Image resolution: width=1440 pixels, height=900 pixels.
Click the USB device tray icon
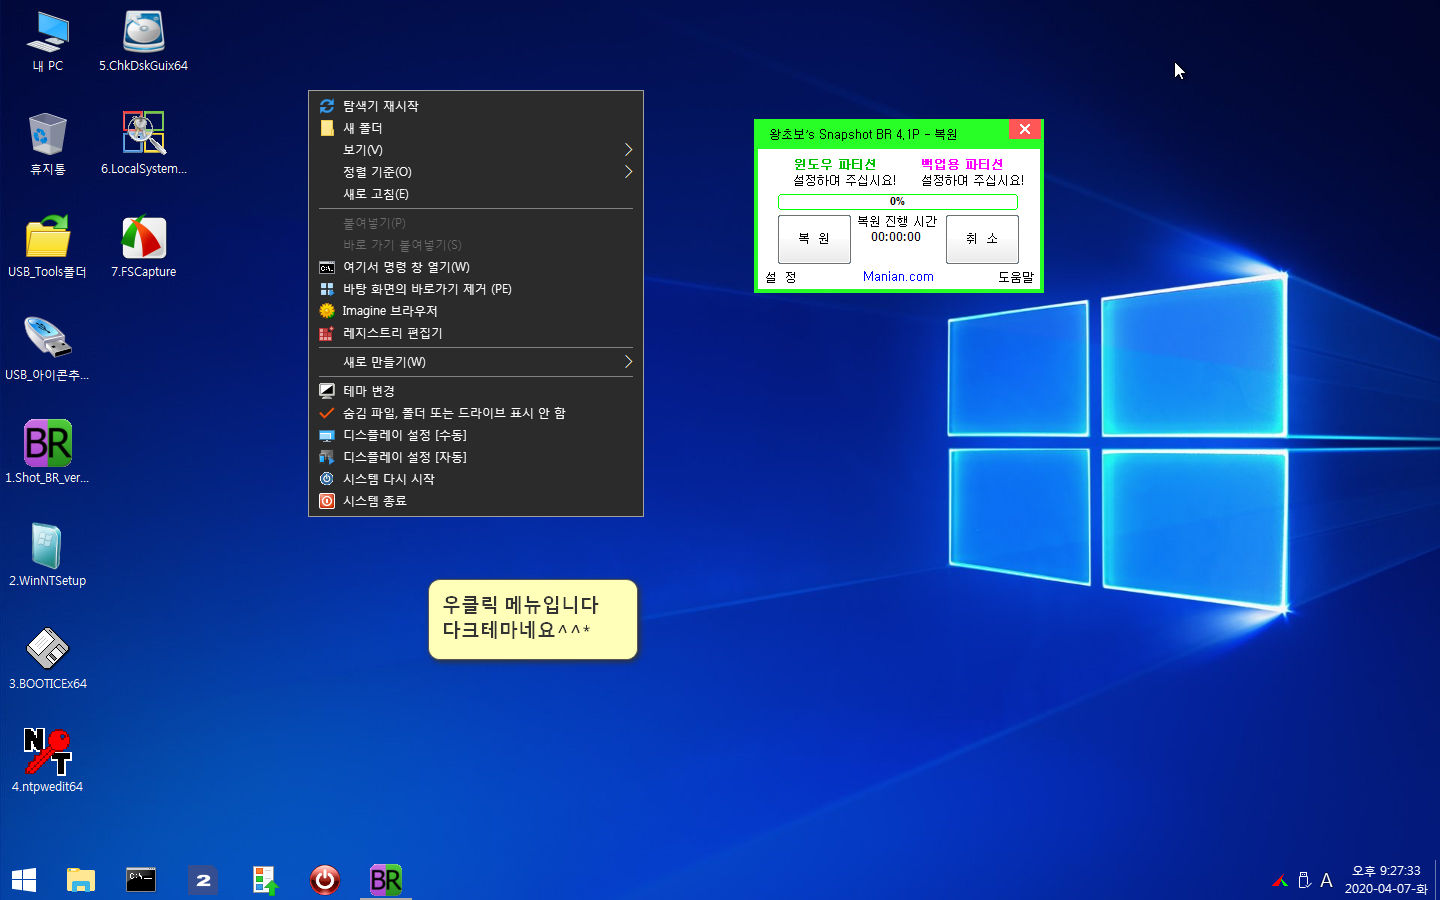point(1304,881)
